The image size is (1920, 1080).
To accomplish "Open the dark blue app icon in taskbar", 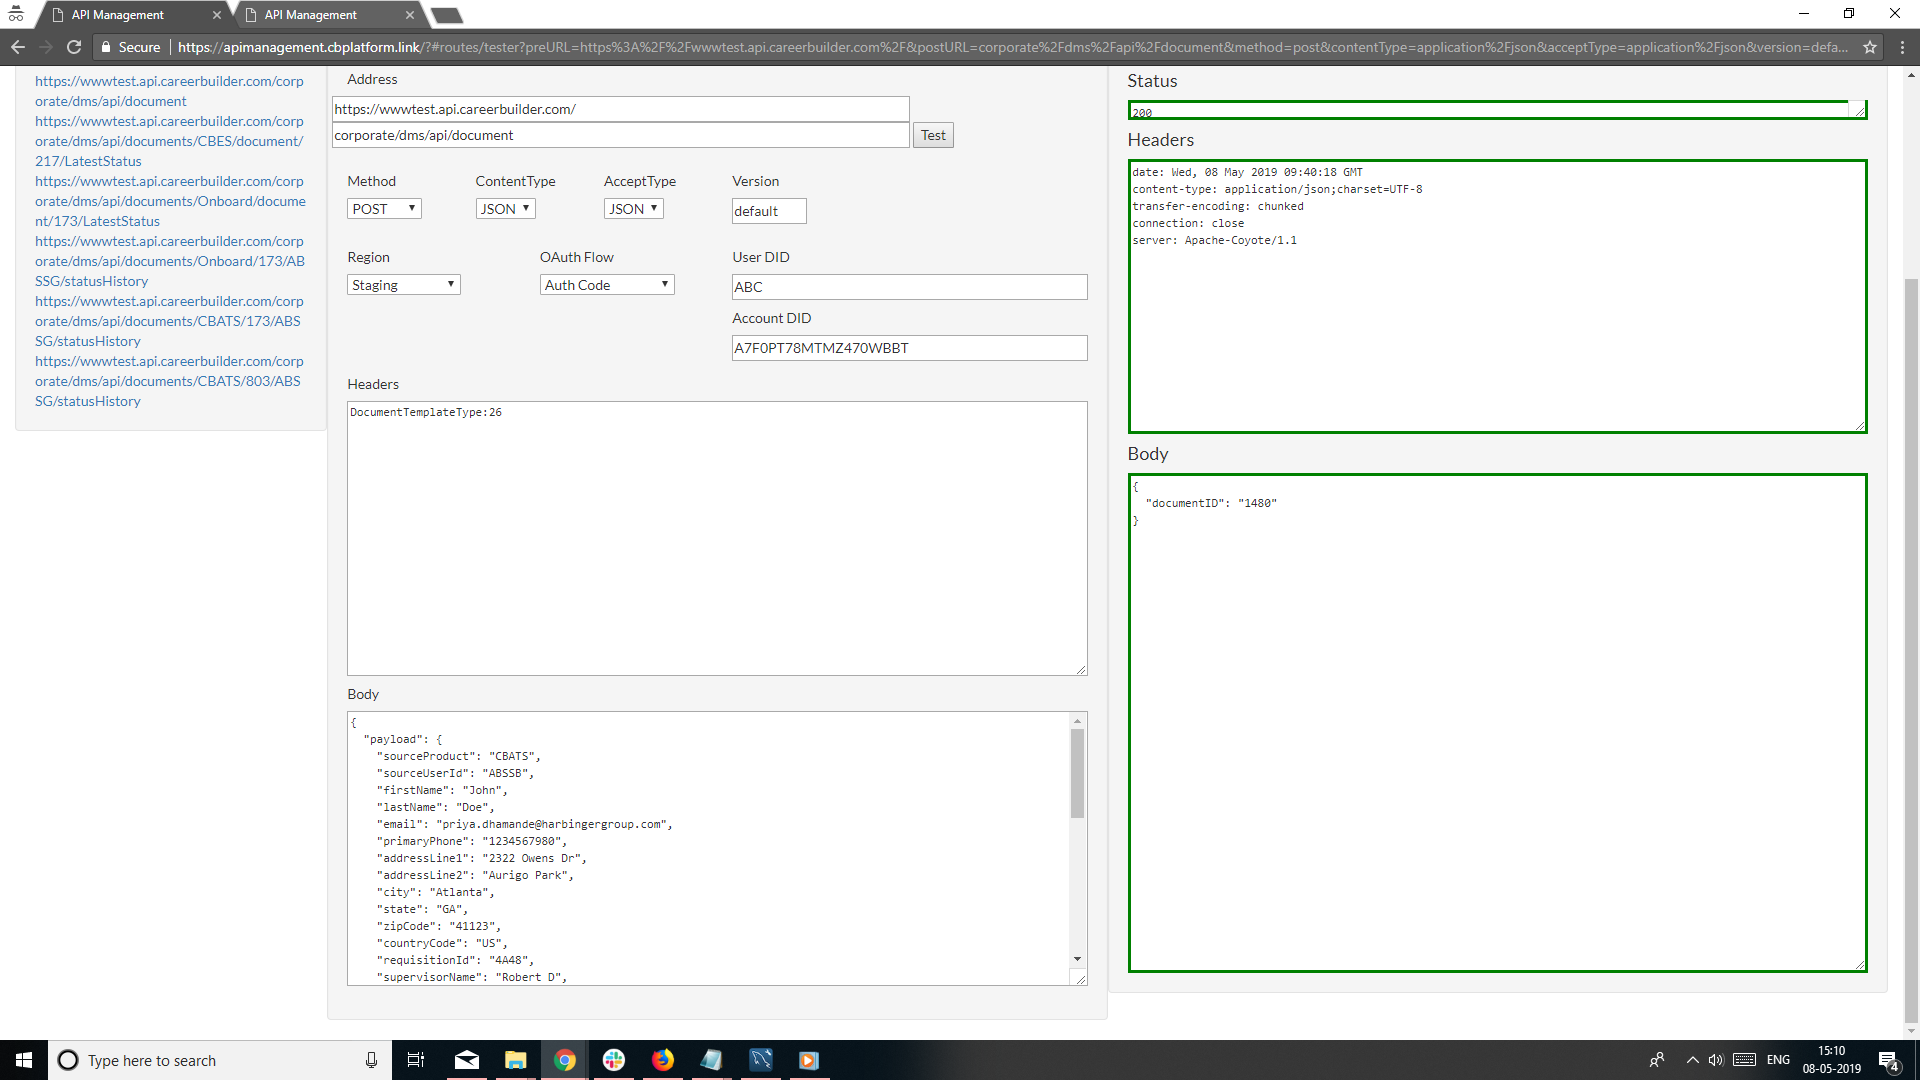I will tap(760, 1060).
